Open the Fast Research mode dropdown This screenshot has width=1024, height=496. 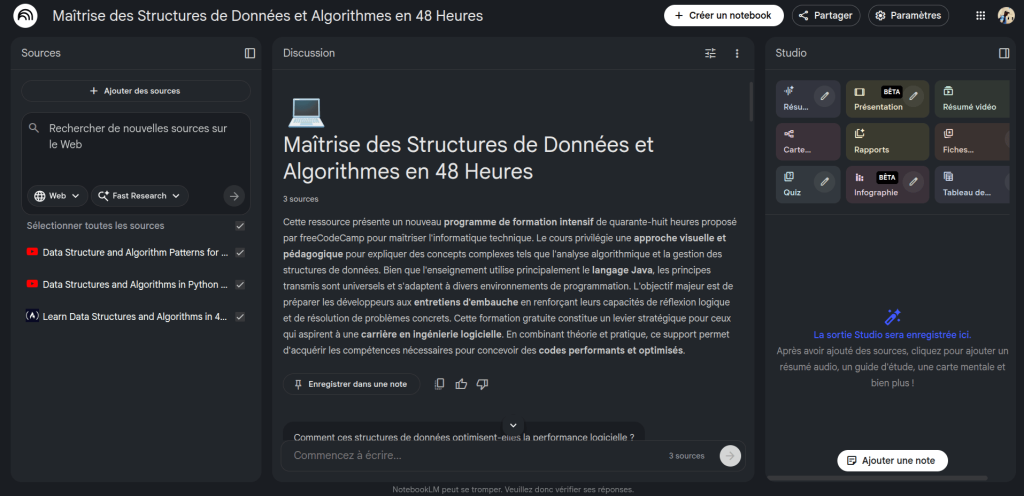[140, 196]
